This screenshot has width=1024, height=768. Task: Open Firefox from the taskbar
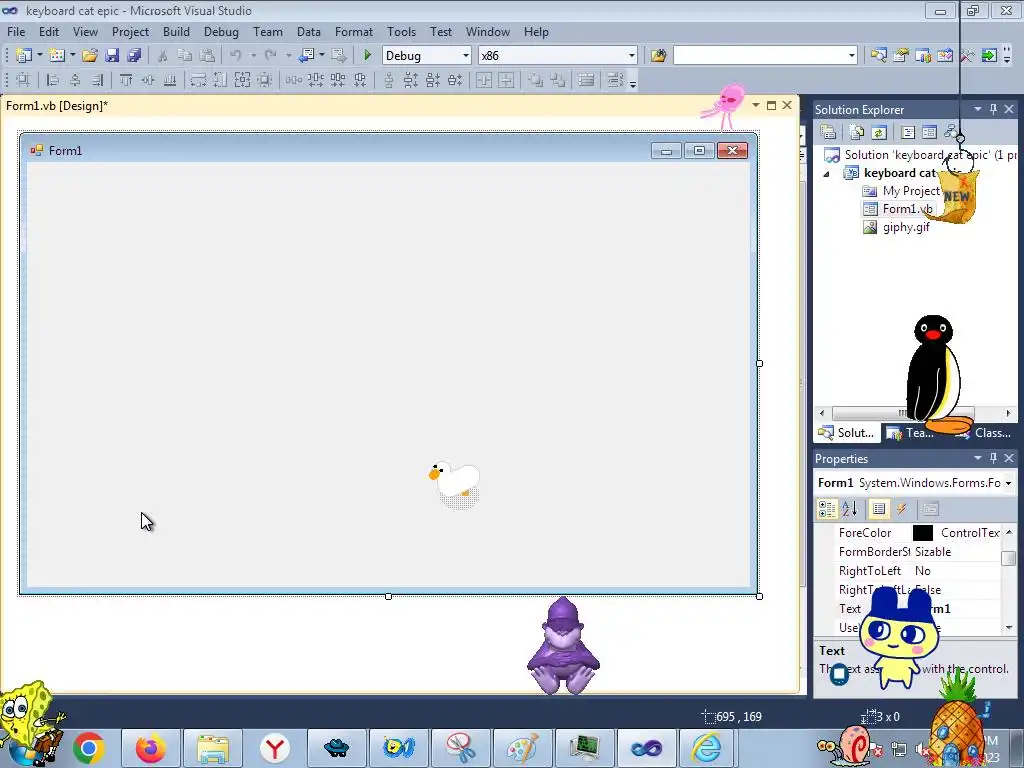pyautogui.click(x=151, y=748)
